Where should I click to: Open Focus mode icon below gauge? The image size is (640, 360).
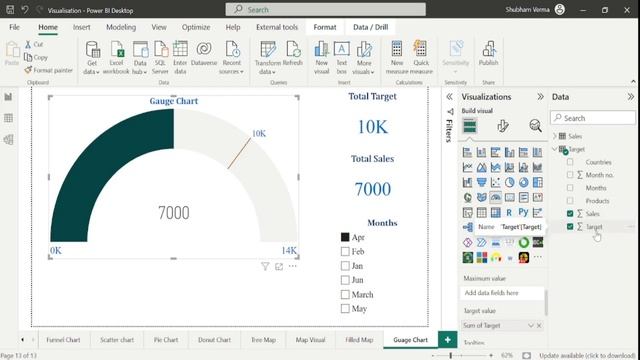(279, 267)
